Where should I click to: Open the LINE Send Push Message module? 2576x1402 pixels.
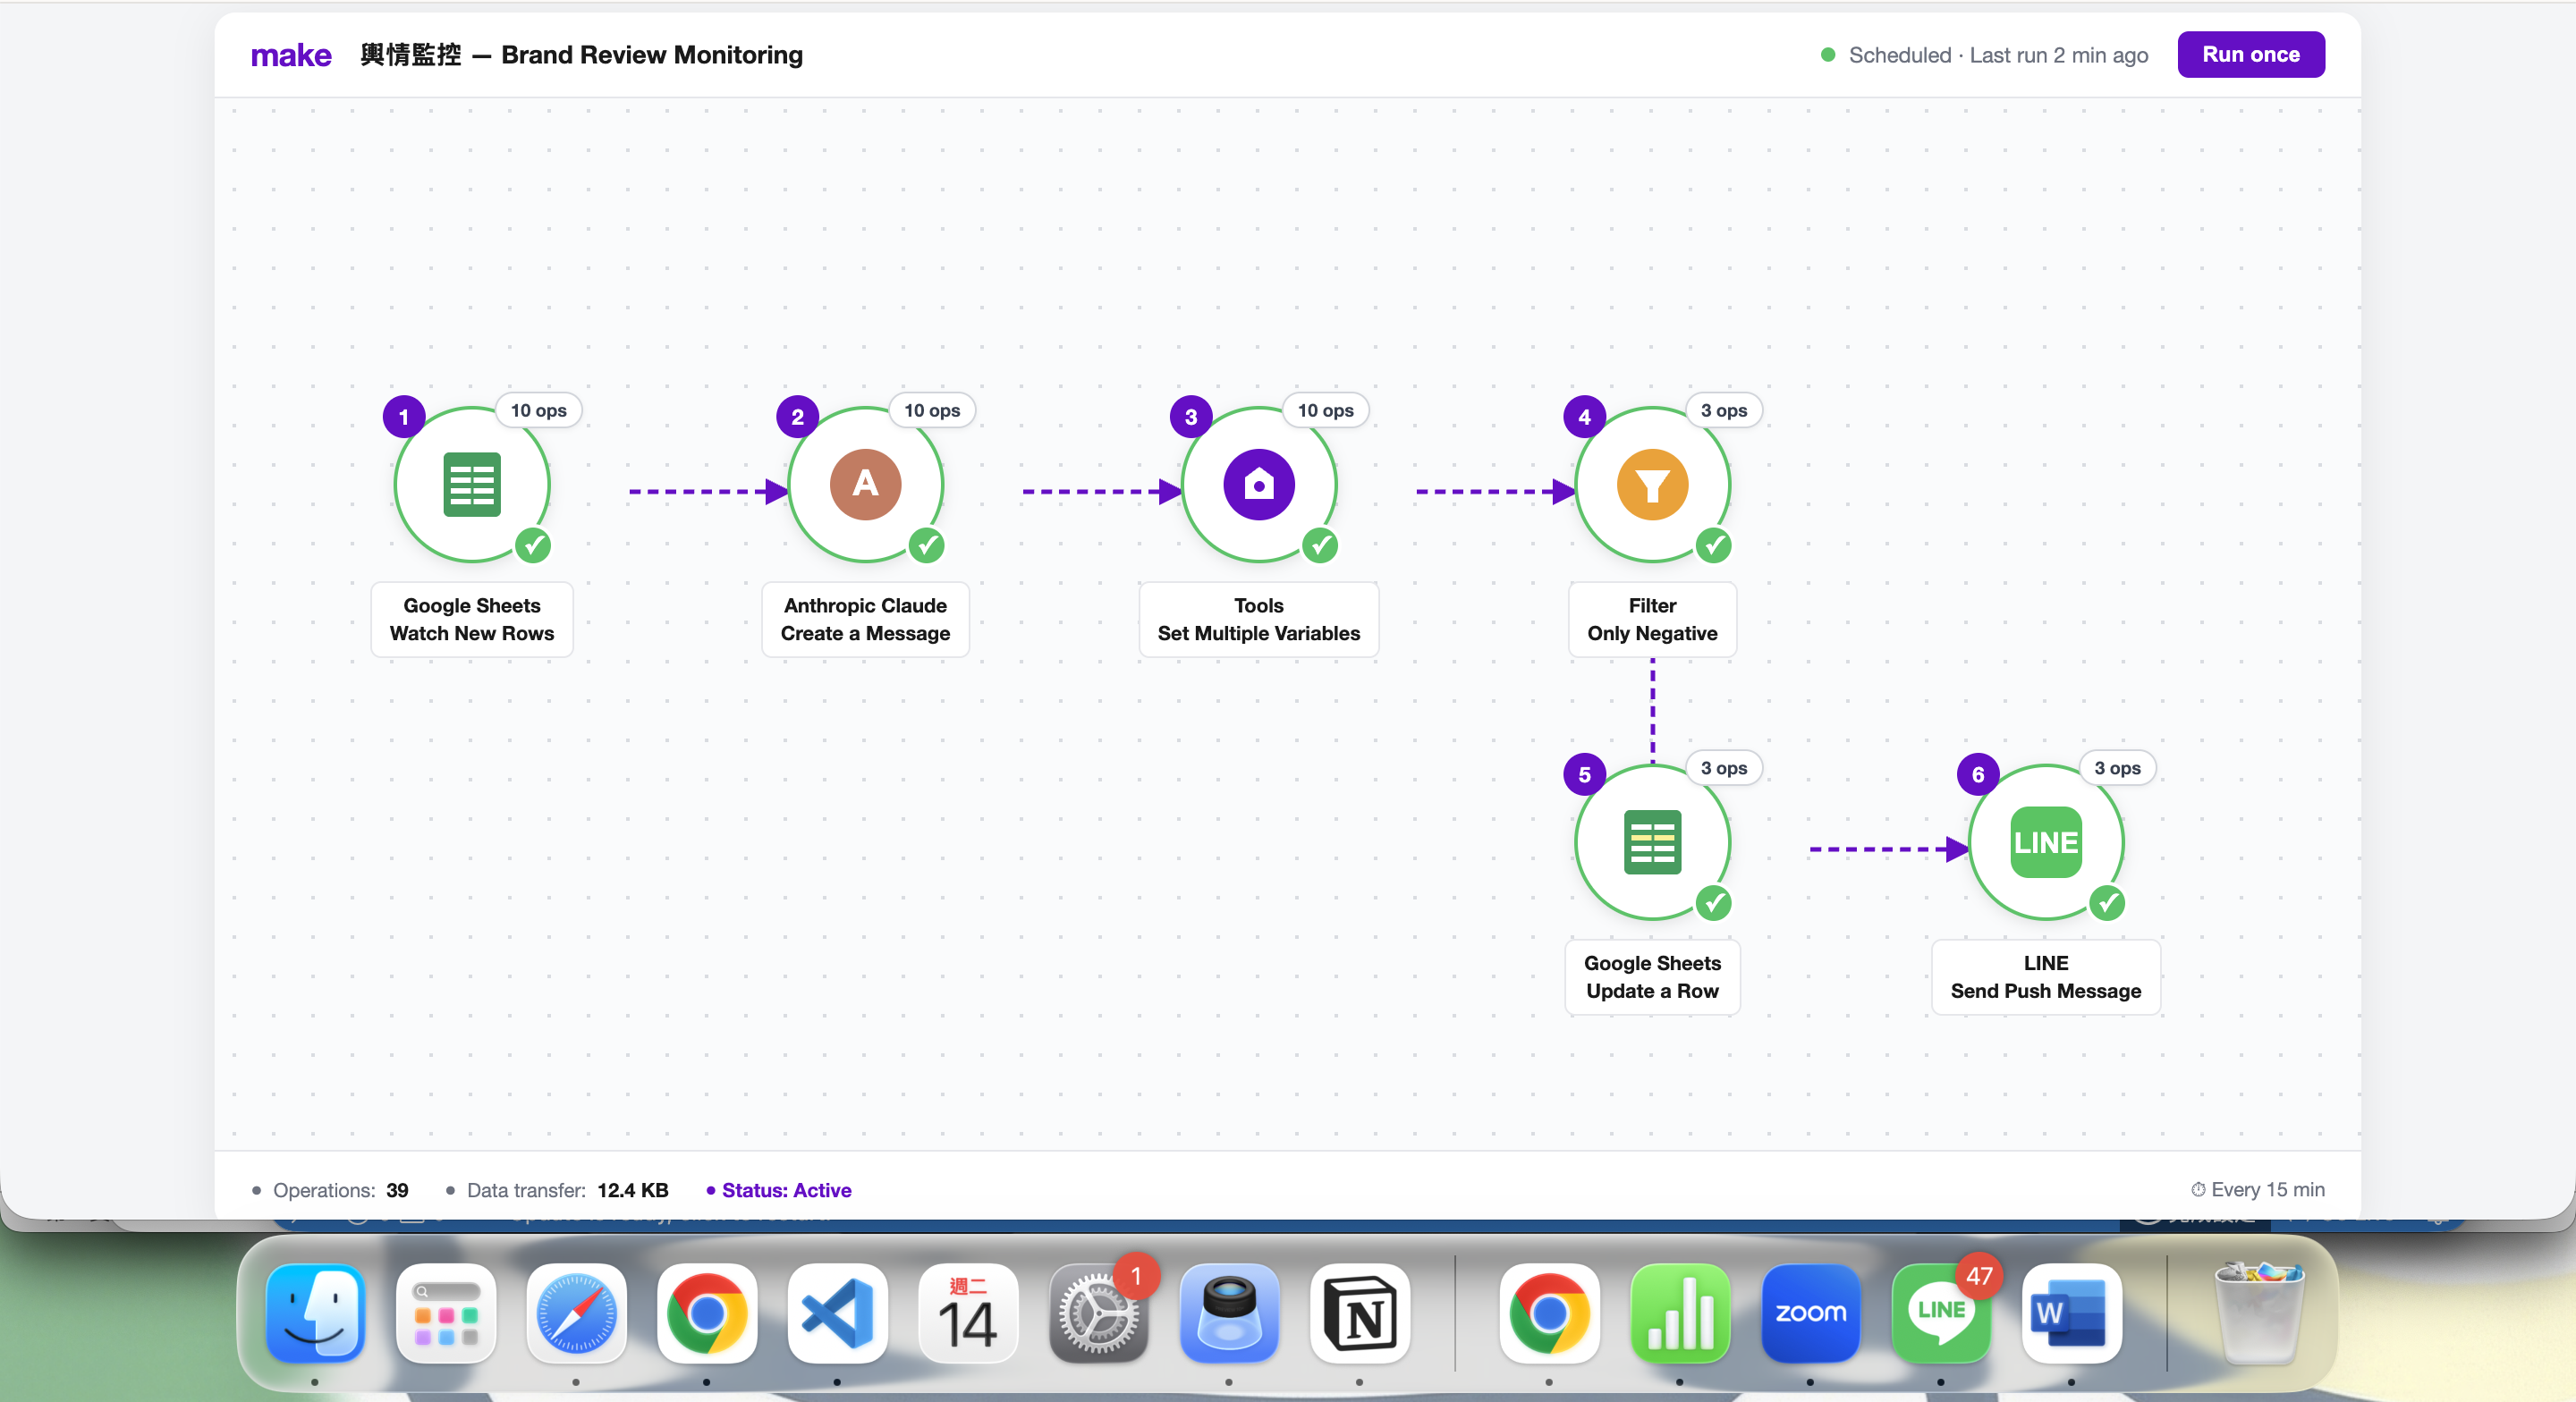point(2046,842)
